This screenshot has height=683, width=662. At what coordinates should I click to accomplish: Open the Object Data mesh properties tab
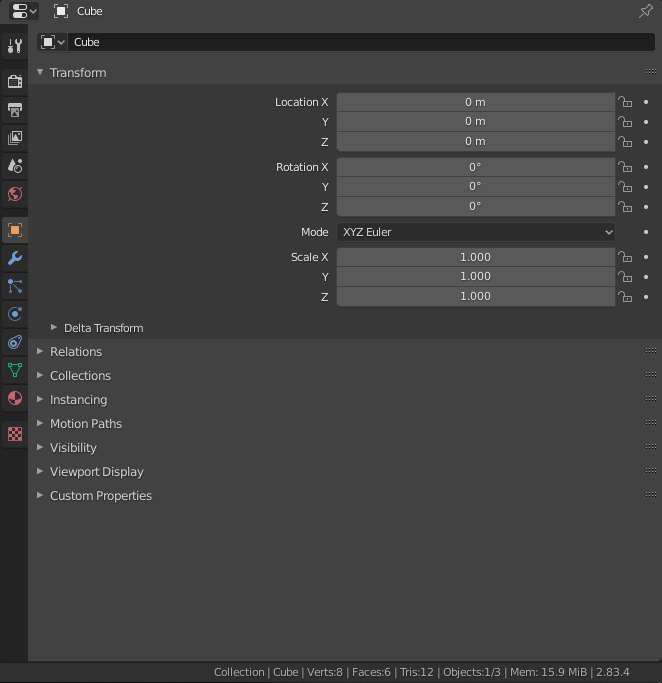[x=15, y=370]
